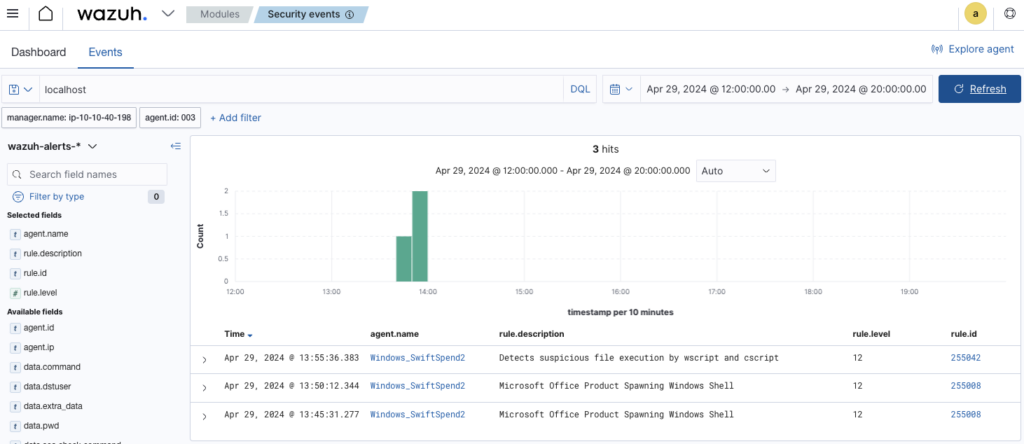Expand the 13:50:12.344 event row
This screenshot has width=1024, height=444.
point(204,388)
